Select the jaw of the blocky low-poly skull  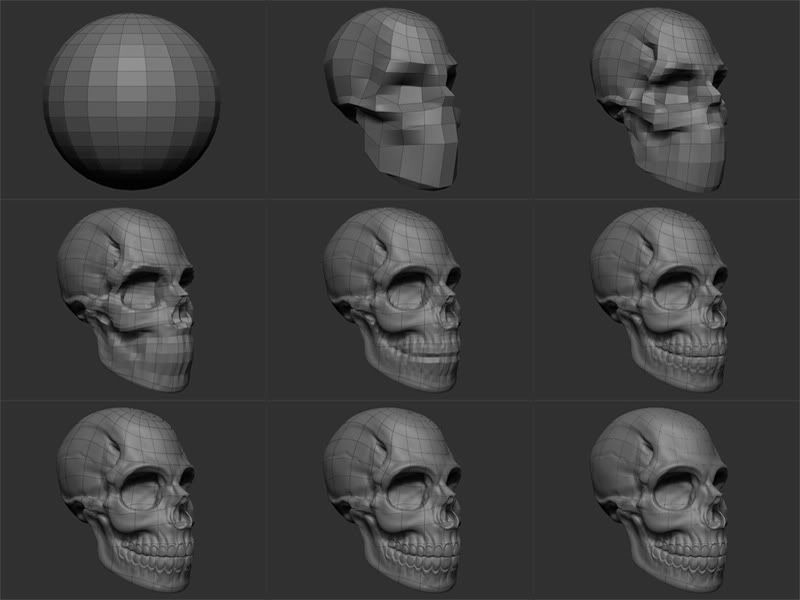(x=420, y=160)
